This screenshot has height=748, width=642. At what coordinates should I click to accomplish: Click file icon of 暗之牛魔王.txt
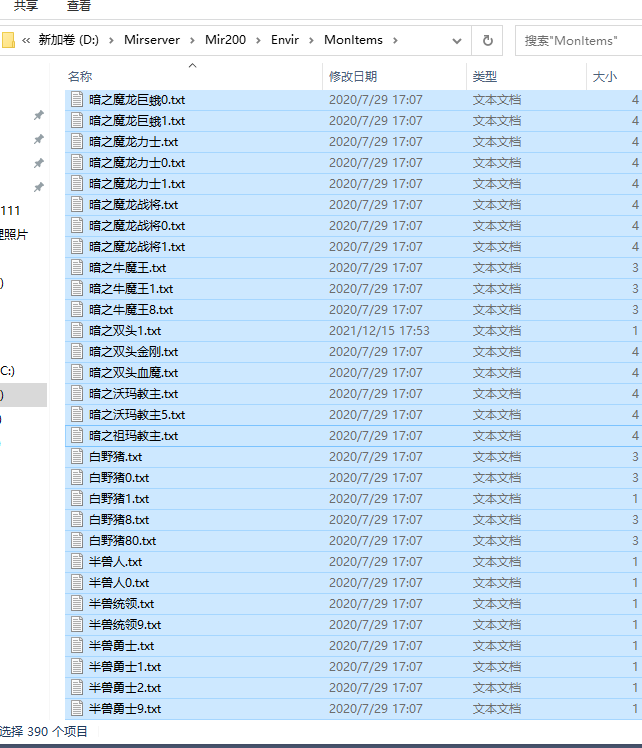click(x=77, y=267)
